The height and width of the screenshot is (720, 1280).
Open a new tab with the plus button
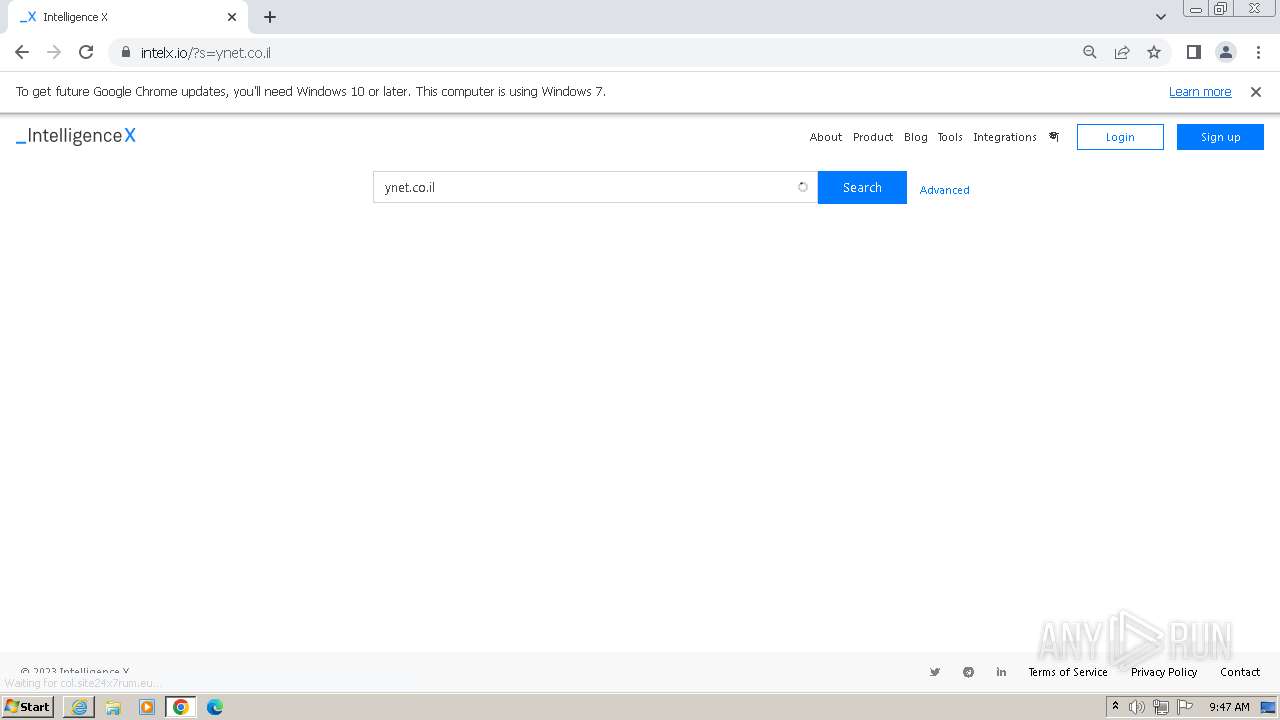[x=270, y=17]
